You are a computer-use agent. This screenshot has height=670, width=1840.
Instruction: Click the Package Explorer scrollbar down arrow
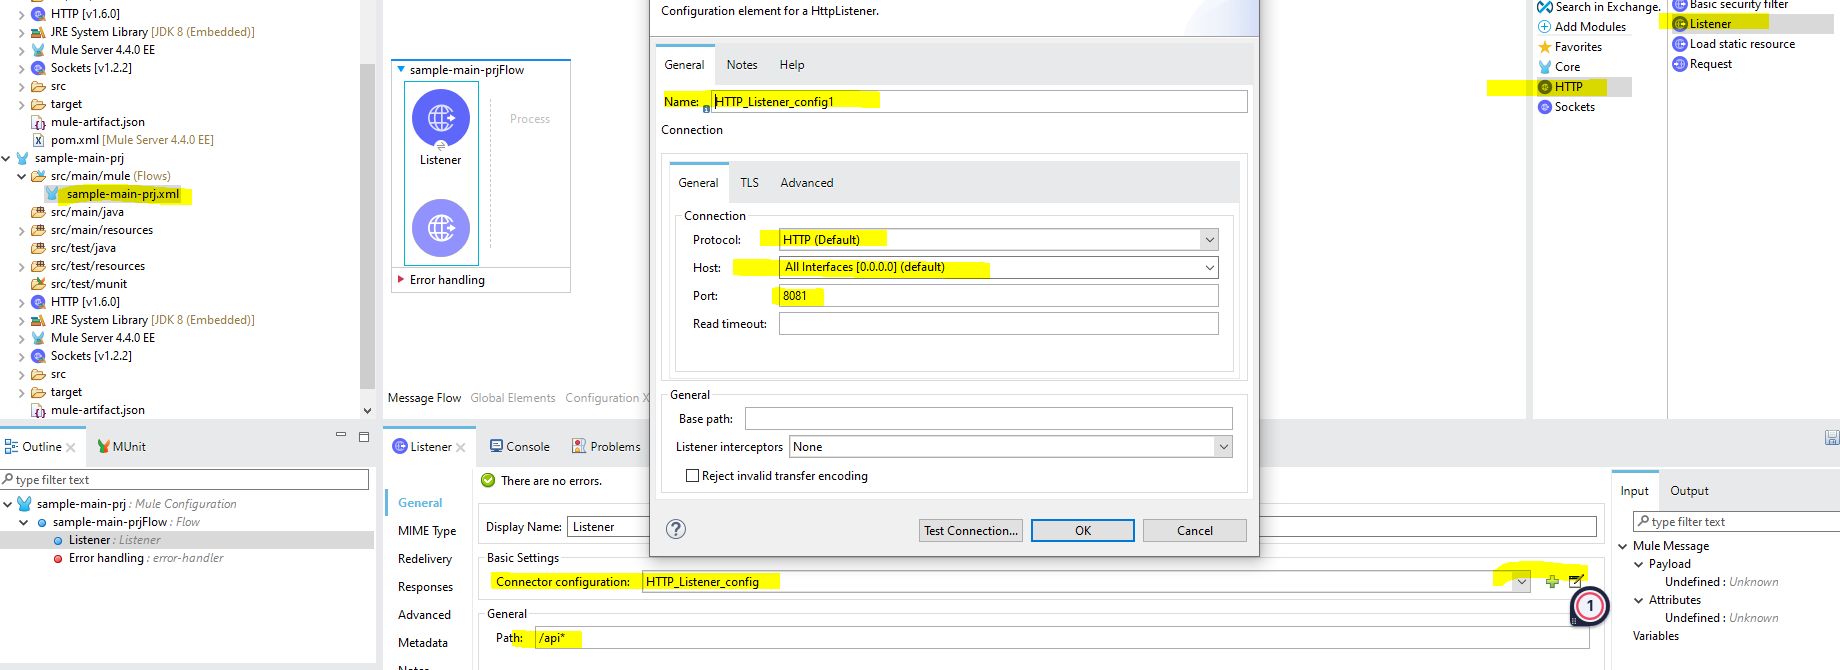click(367, 410)
